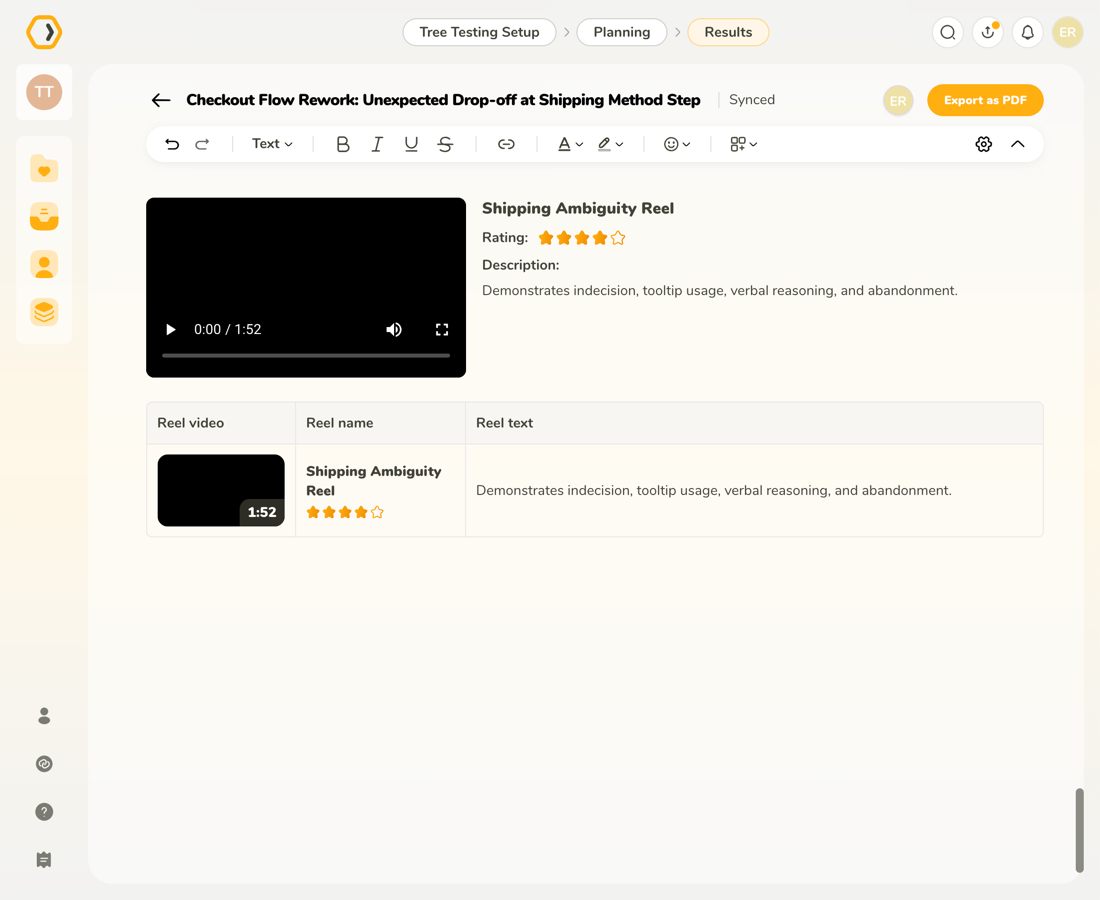1100x900 pixels.
Task: Open editor settings gear
Action: point(984,144)
